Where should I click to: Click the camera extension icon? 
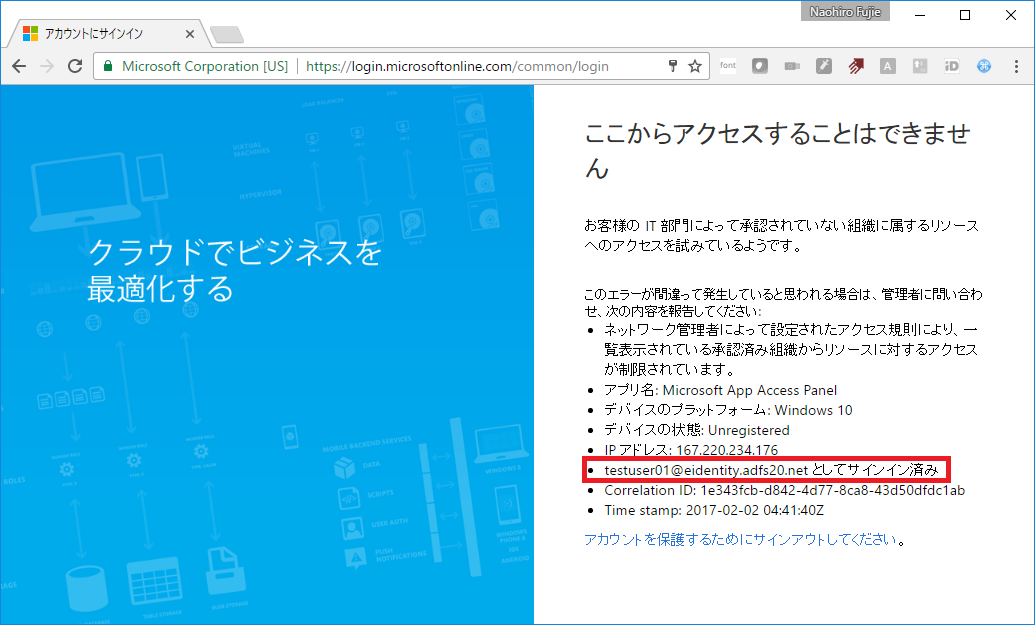[x=792, y=66]
